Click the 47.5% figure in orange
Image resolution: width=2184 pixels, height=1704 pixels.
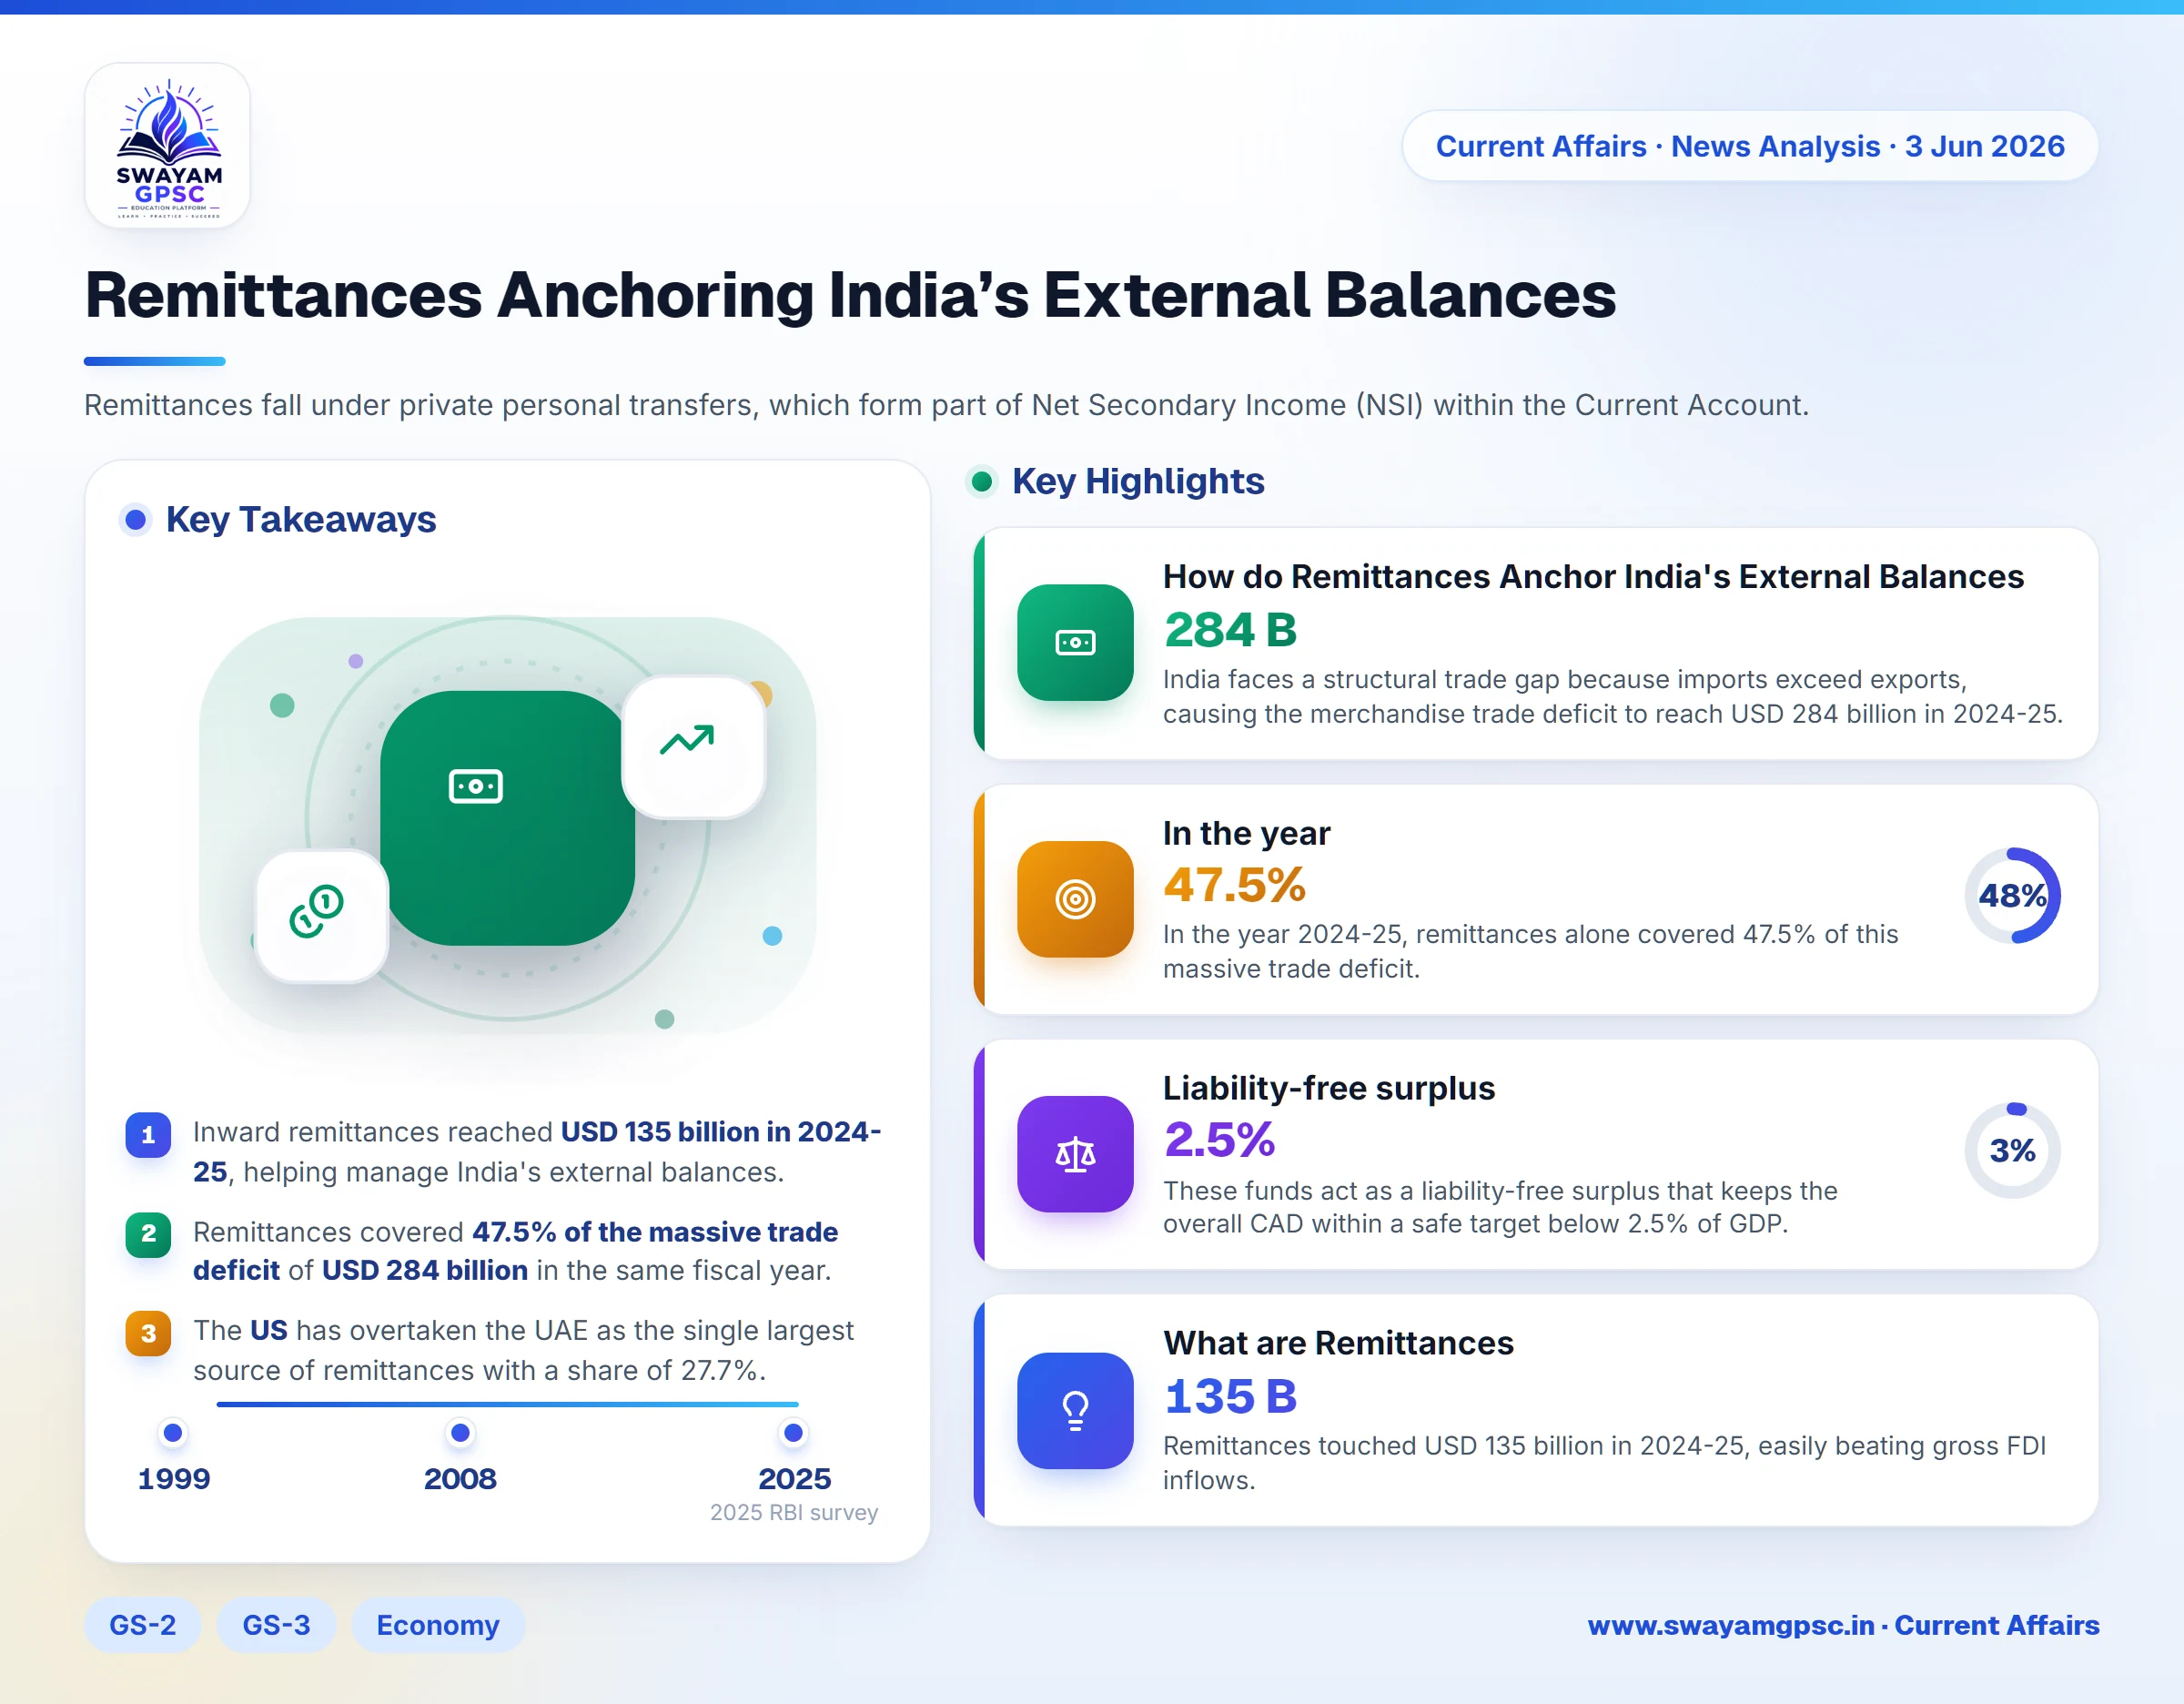click(x=1235, y=885)
